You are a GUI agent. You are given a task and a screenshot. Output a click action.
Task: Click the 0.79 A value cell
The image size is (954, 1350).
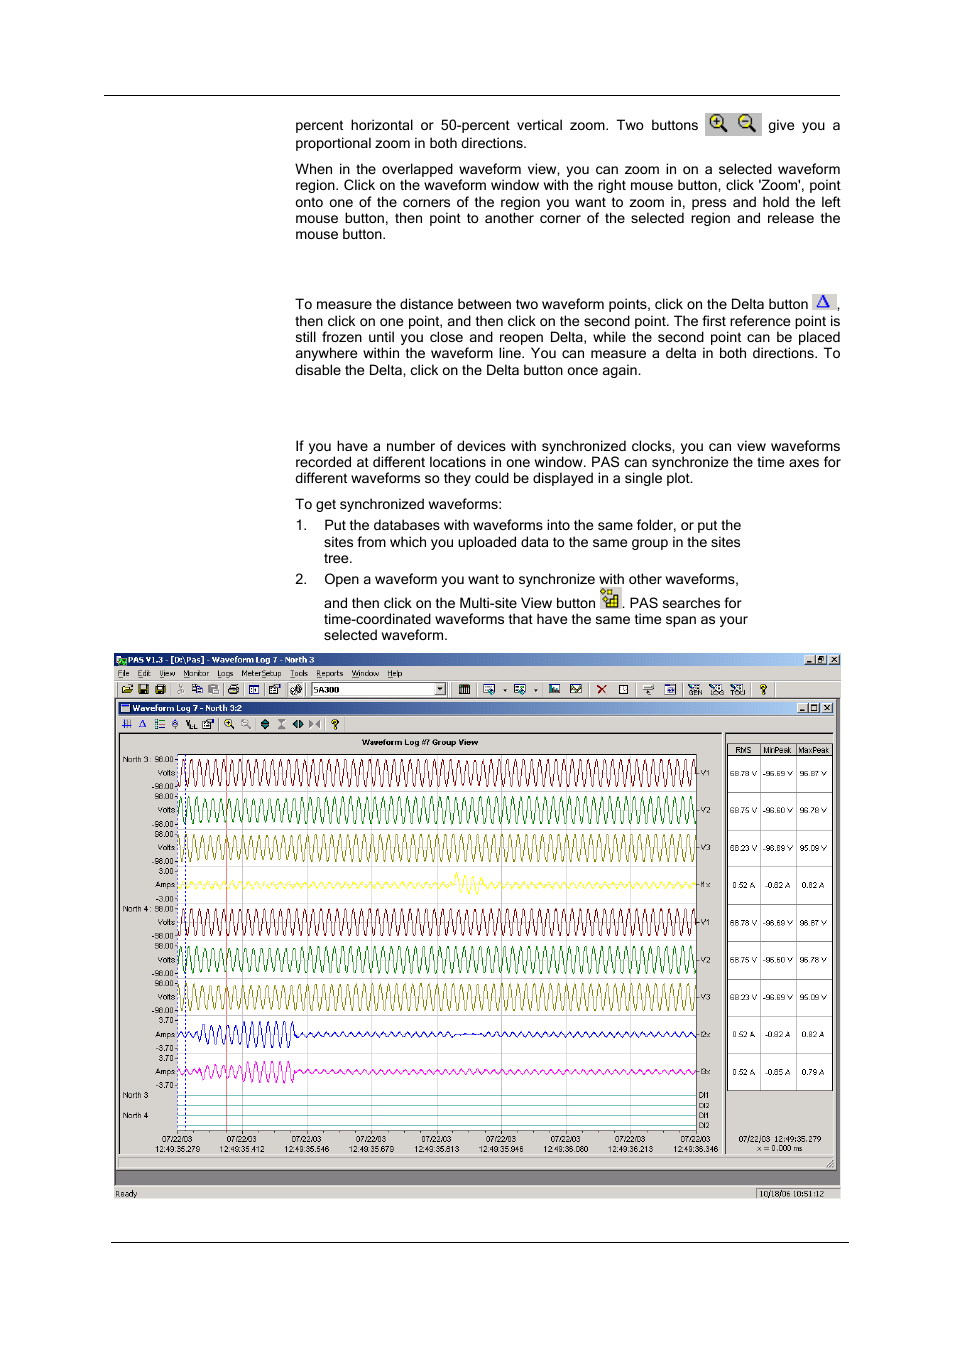[813, 1072]
